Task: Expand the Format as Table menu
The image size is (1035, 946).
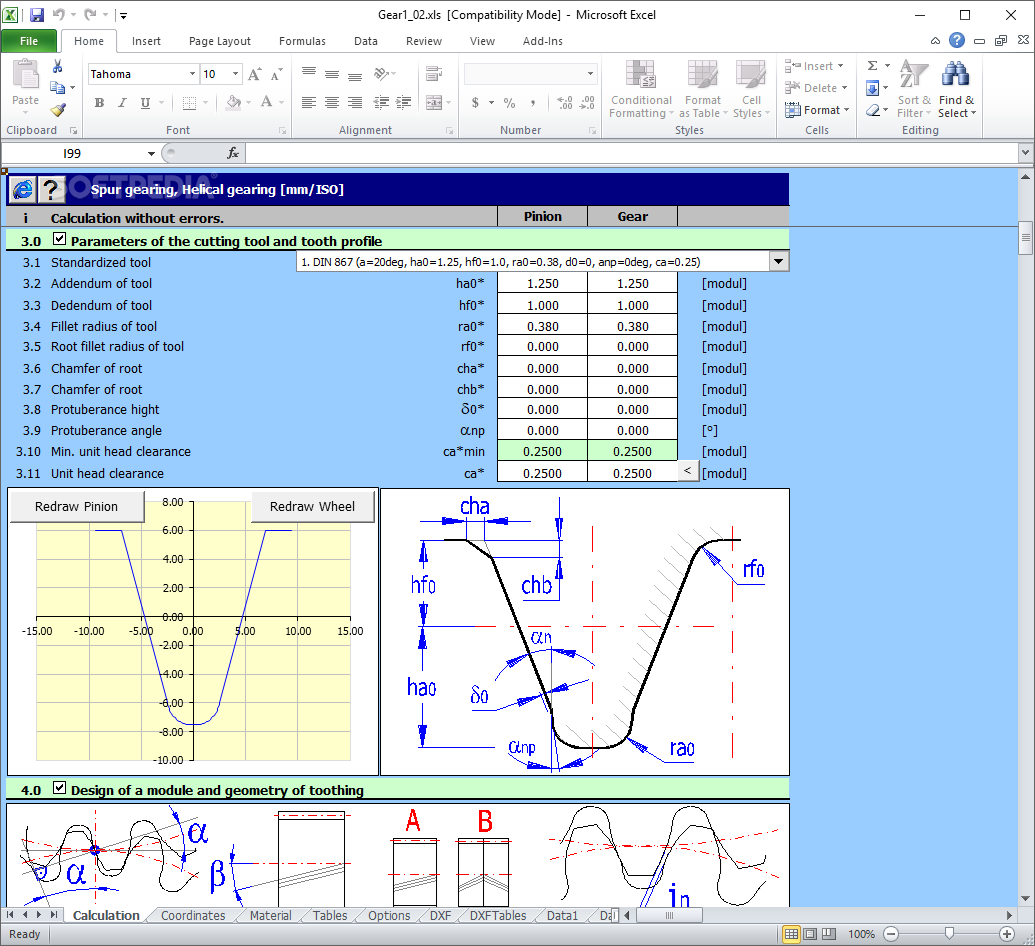Action: tap(702, 89)
